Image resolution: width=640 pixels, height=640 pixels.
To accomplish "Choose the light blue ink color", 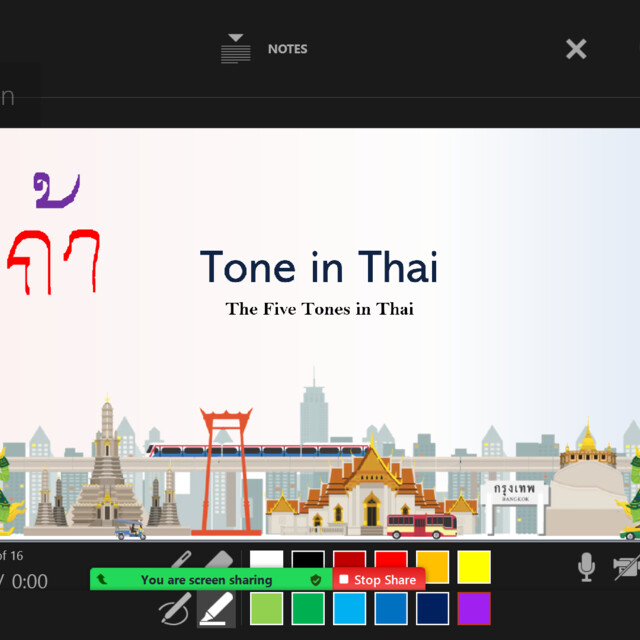I will [349, 609].
